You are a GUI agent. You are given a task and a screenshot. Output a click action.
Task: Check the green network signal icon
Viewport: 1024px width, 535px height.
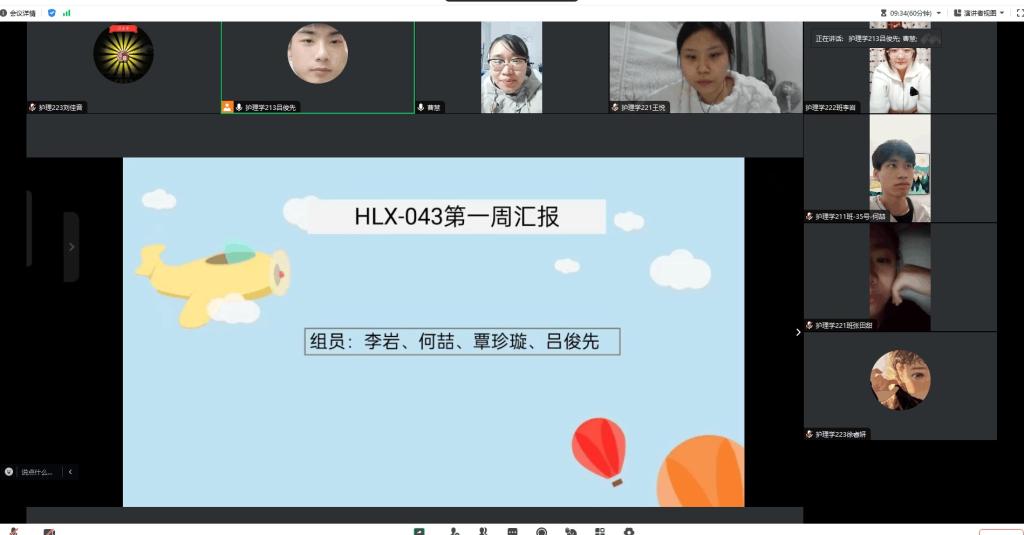(x=67, y=13)
